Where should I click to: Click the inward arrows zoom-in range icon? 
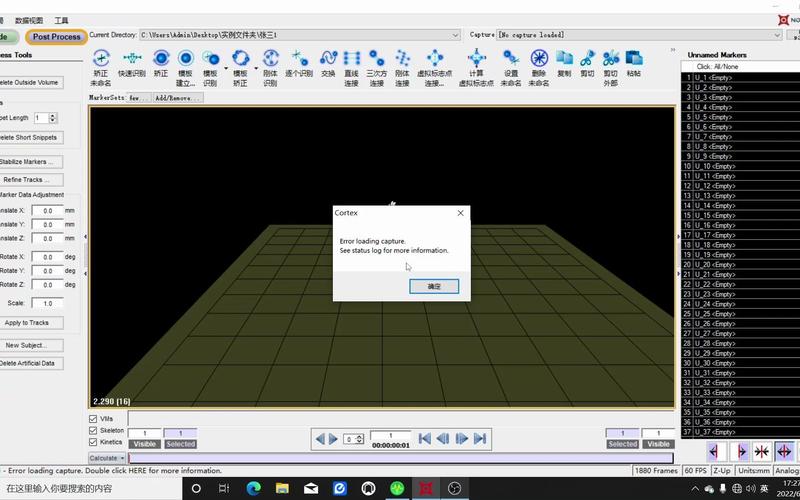pos(762,452)
